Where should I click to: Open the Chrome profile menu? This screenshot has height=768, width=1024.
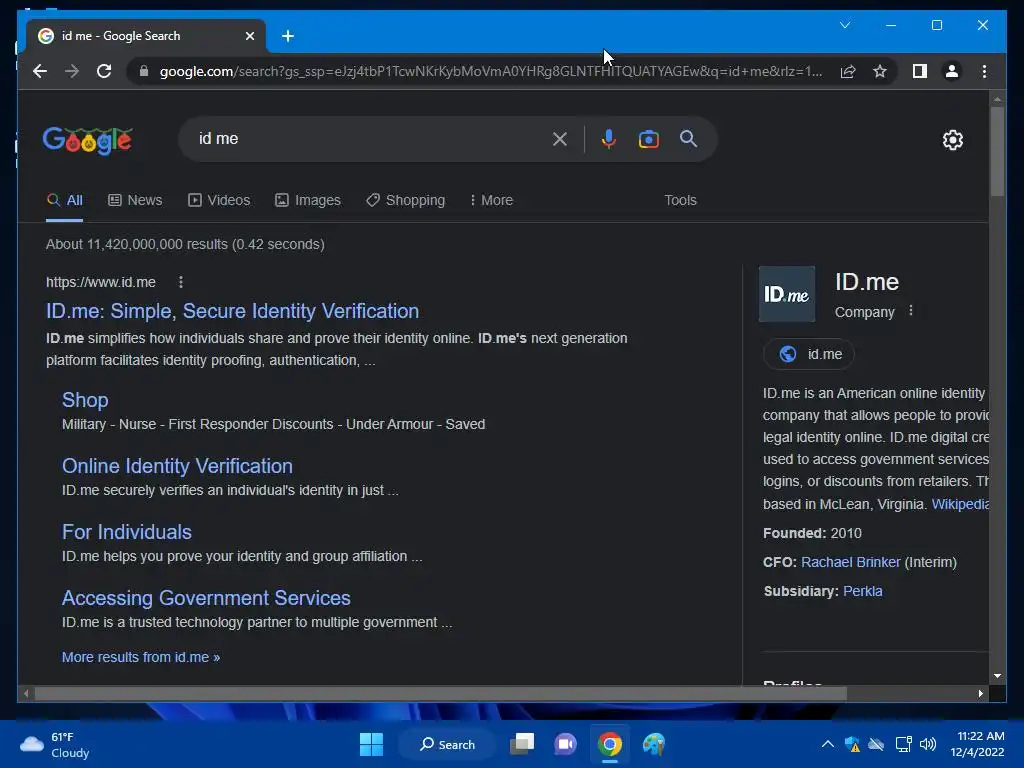[952, 71]
